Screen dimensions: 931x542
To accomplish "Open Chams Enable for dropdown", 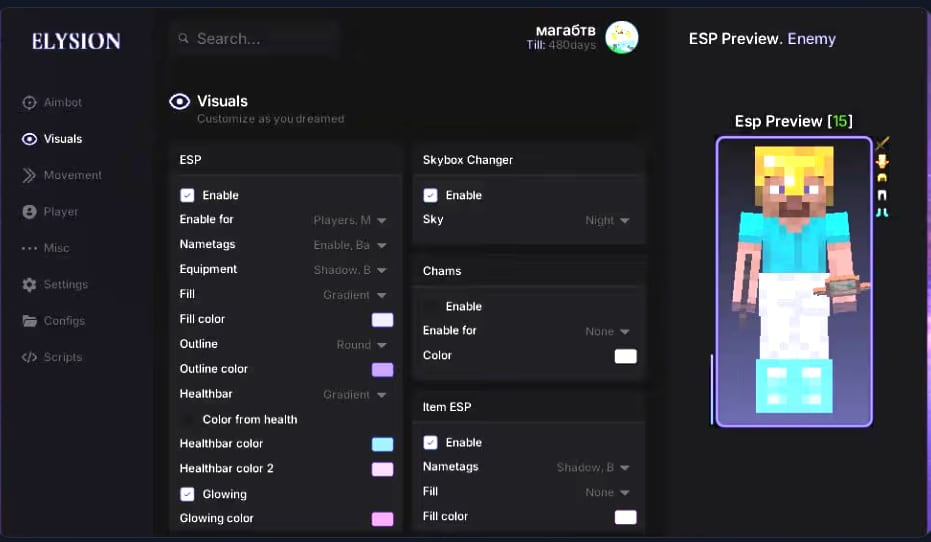I will [607, 331].
